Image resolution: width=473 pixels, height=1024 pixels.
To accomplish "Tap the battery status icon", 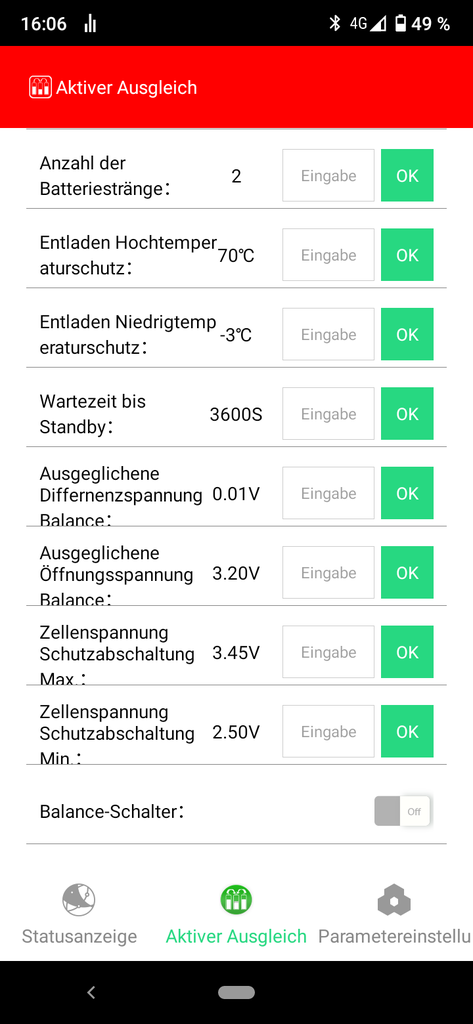I will pyautogui.click(x=401, y=24).
